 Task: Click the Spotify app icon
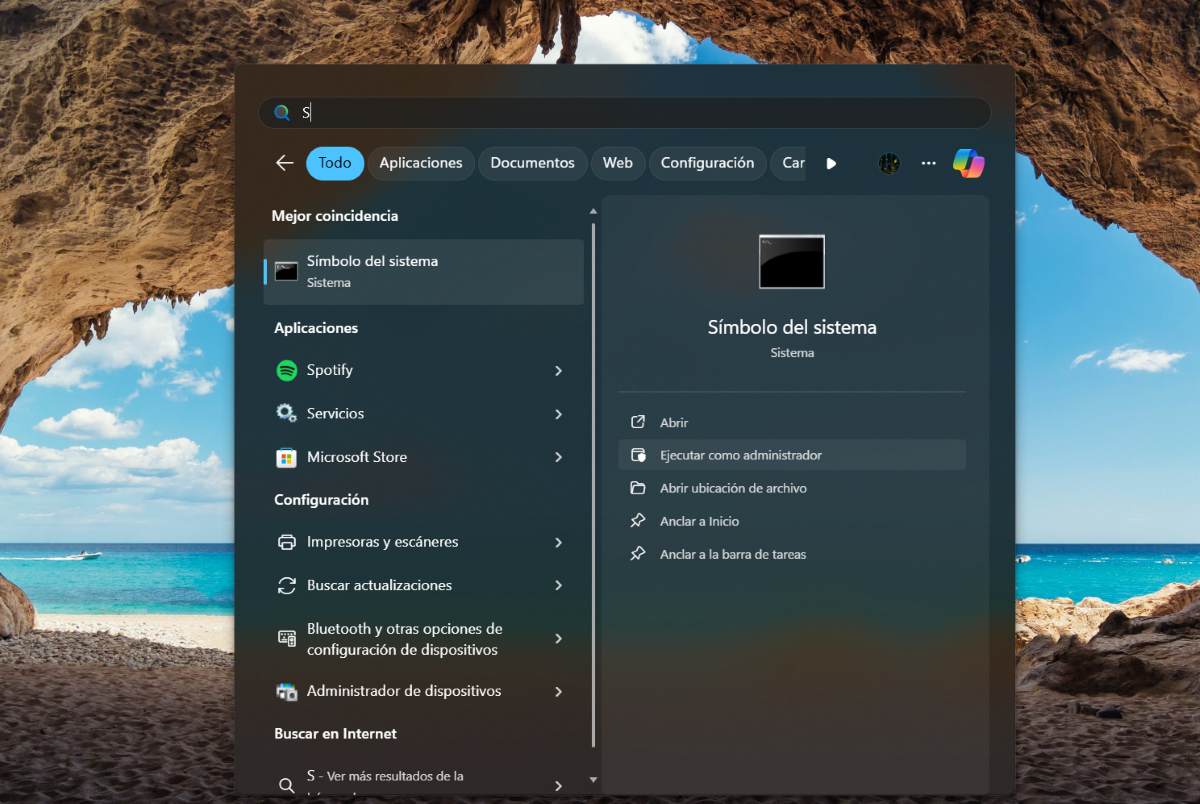287,370
